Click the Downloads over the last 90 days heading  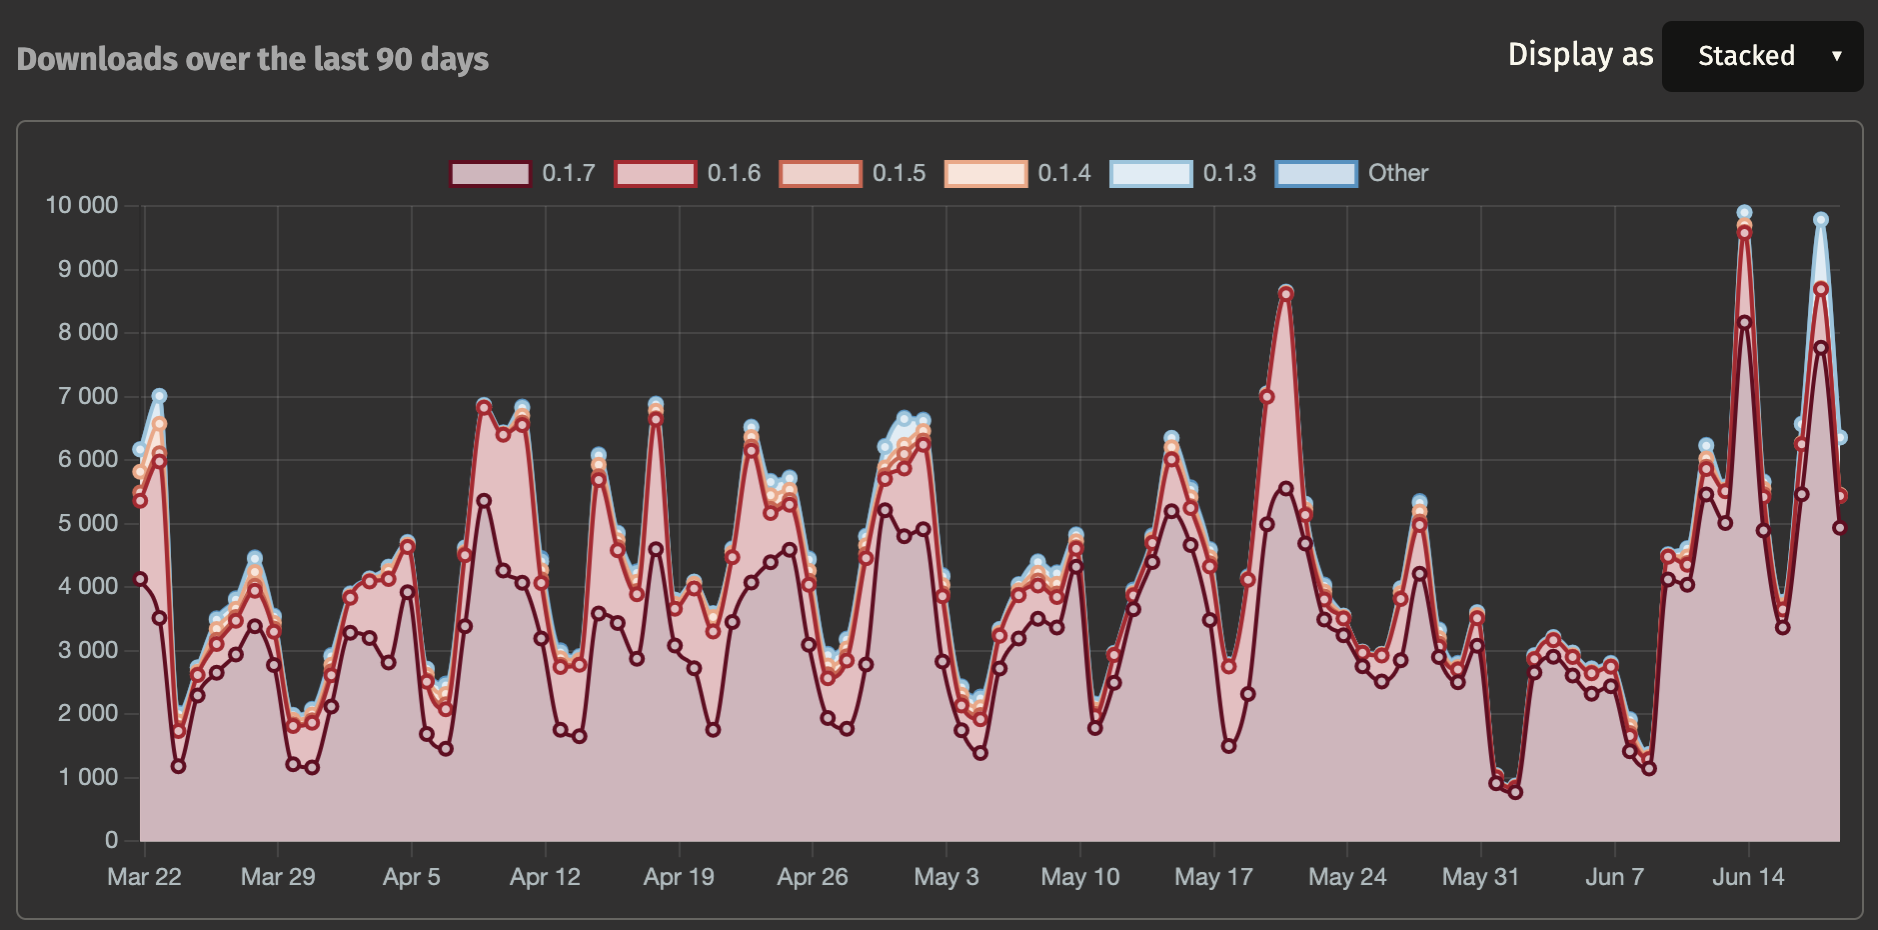(x=253, y=59)
